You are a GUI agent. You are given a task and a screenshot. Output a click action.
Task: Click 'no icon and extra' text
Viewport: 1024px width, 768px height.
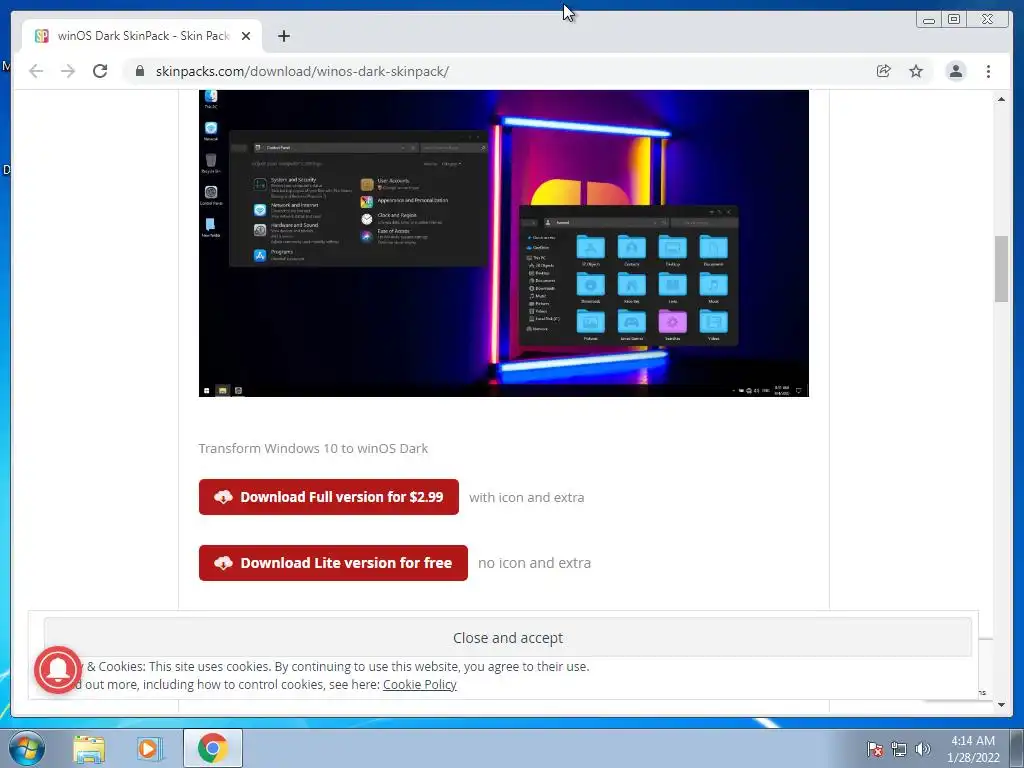click(534, 563)
